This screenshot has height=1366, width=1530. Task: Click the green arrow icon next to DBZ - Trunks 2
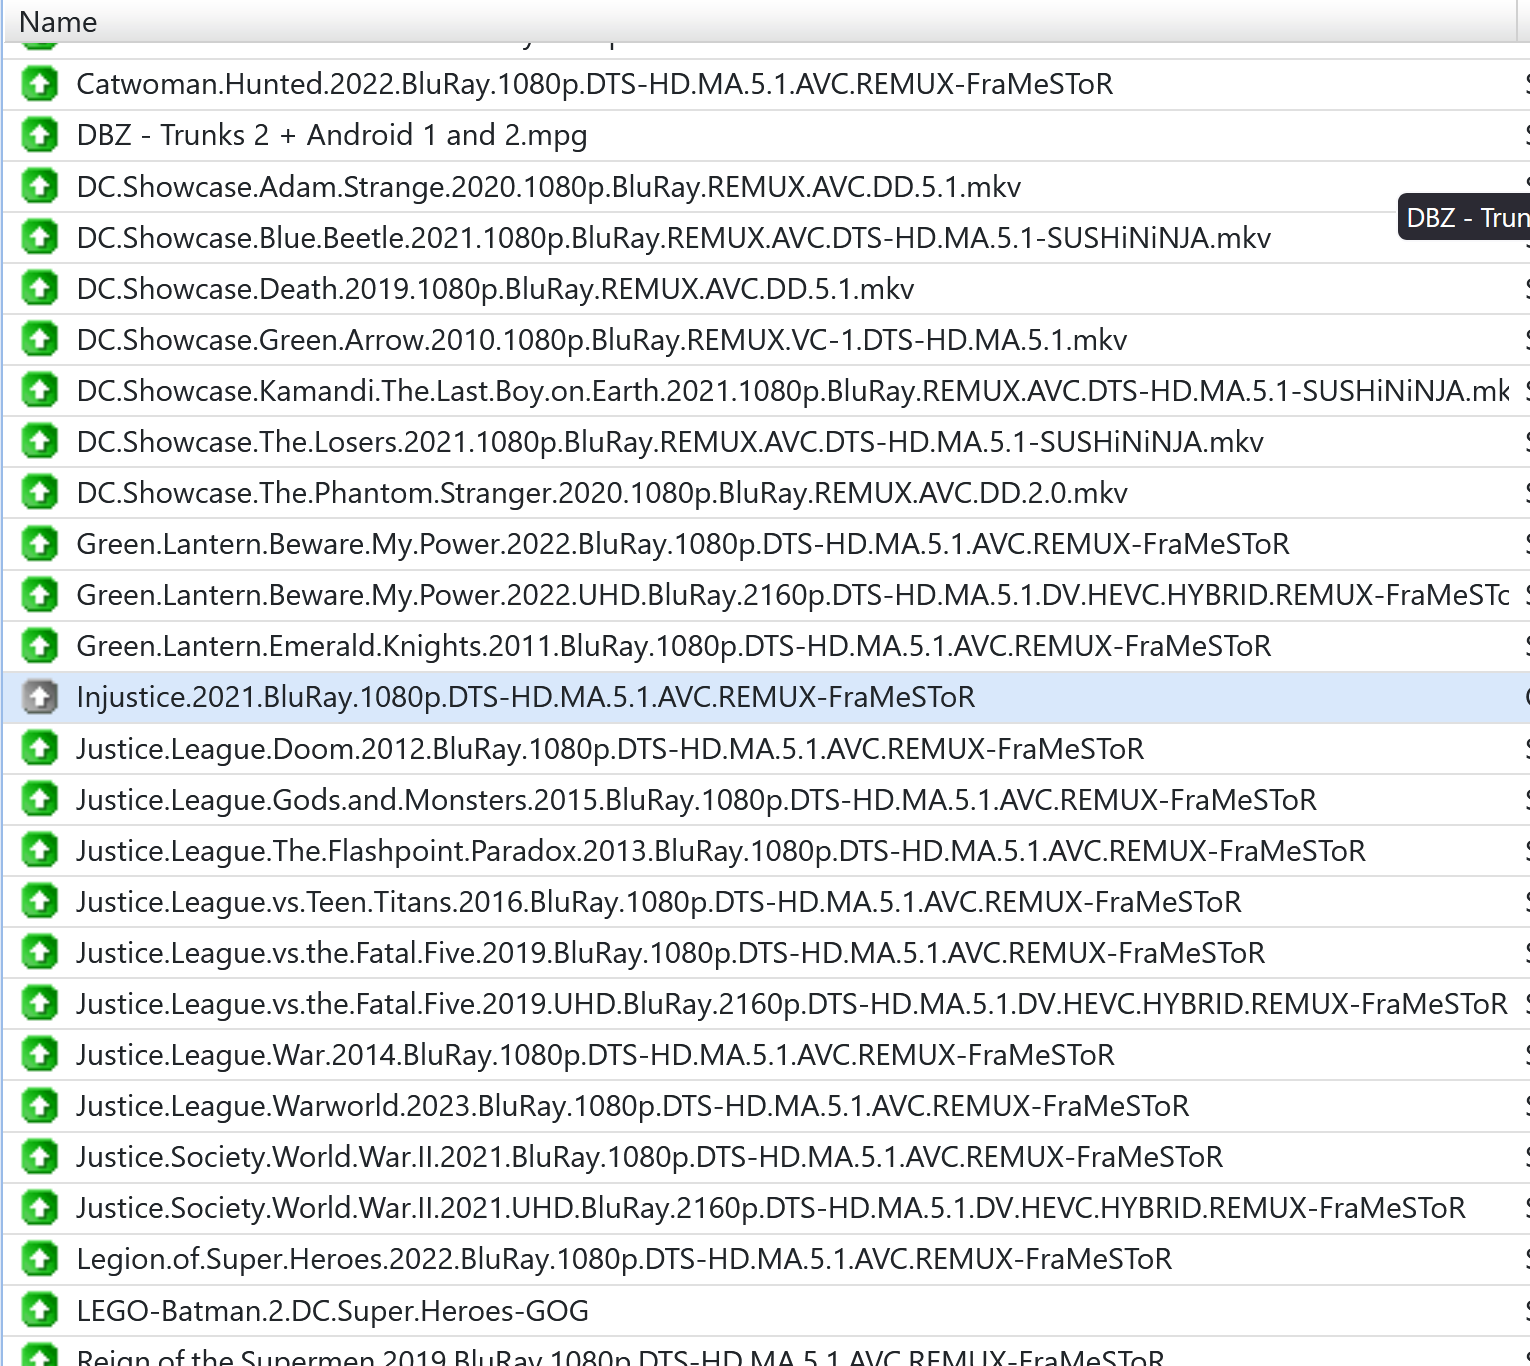tap(40, 135)
